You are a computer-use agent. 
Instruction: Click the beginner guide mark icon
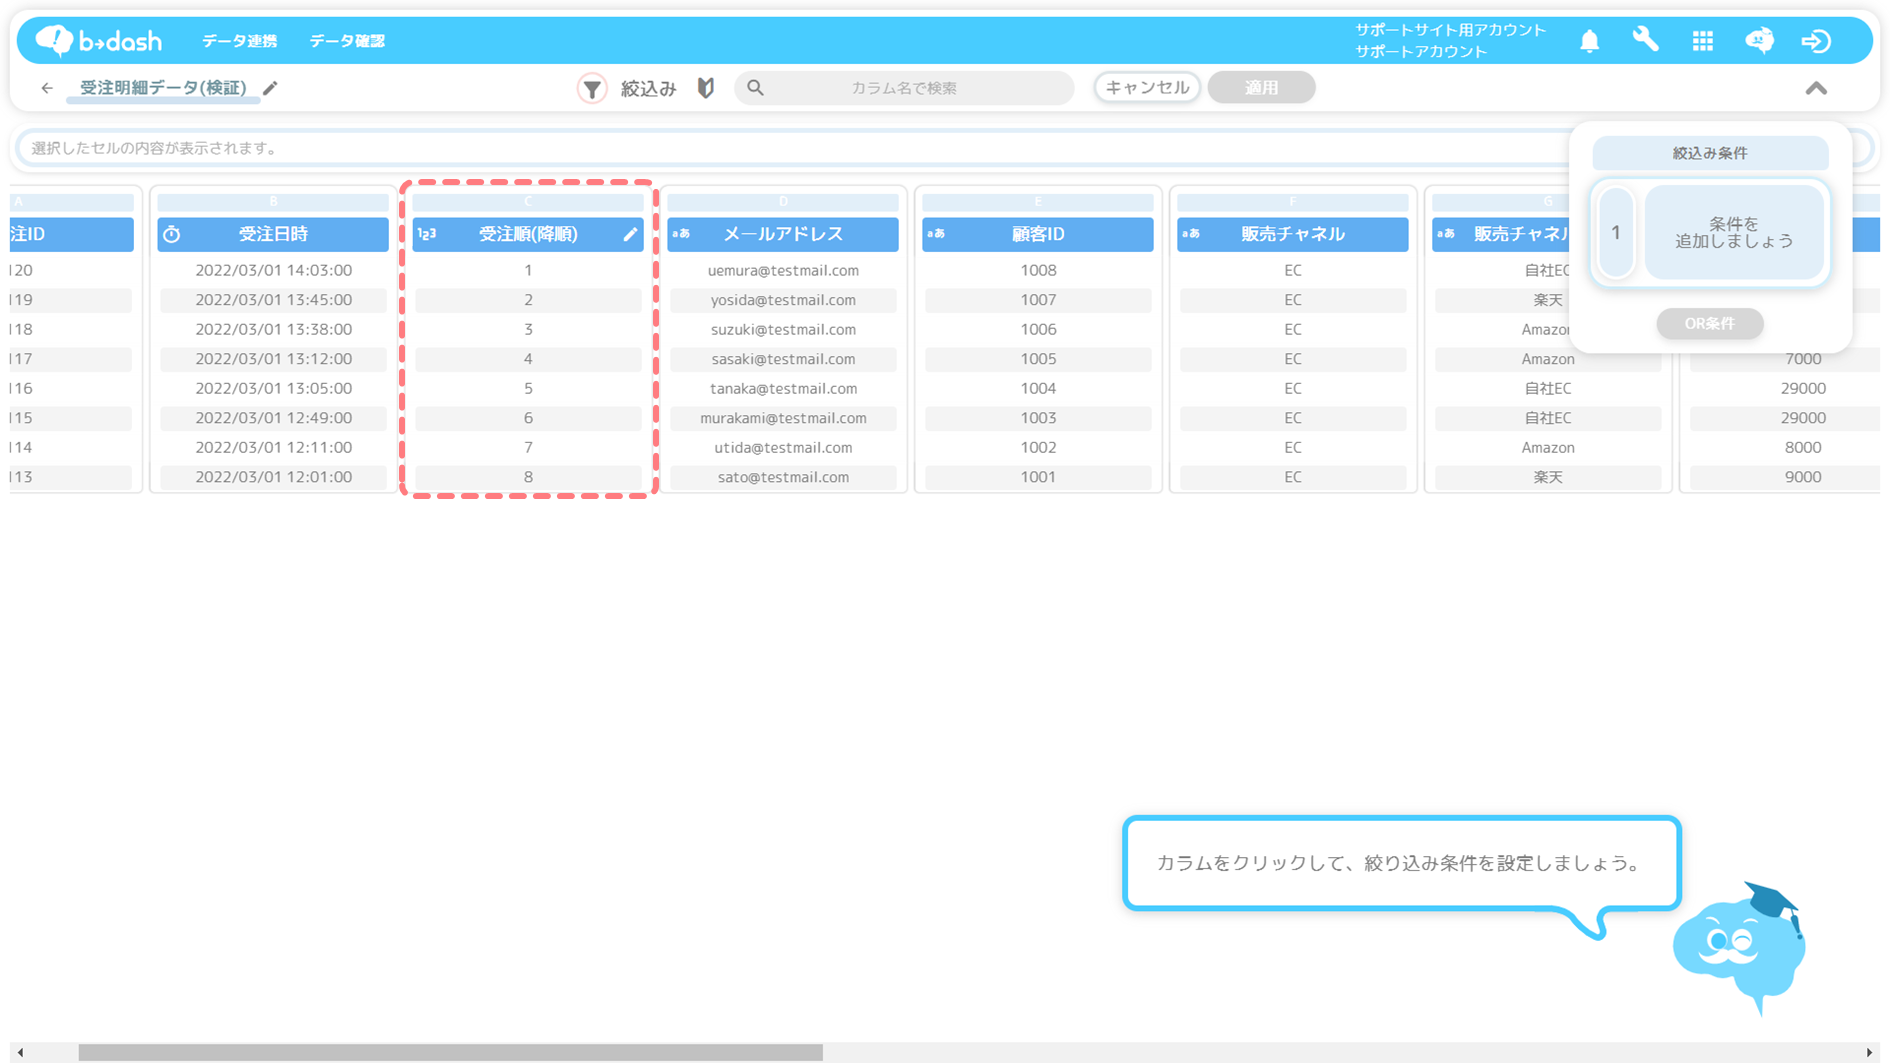(706, 88)
